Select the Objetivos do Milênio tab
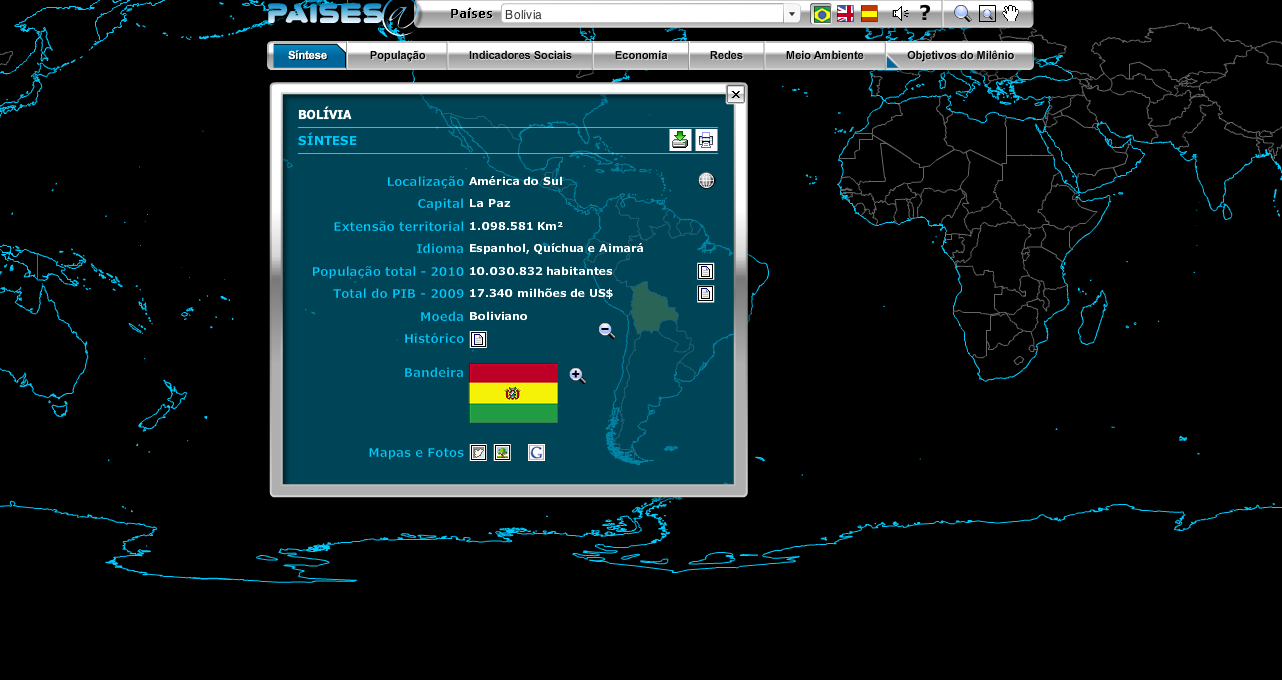This screenshot has height=680, width=1282. (960, 55)
